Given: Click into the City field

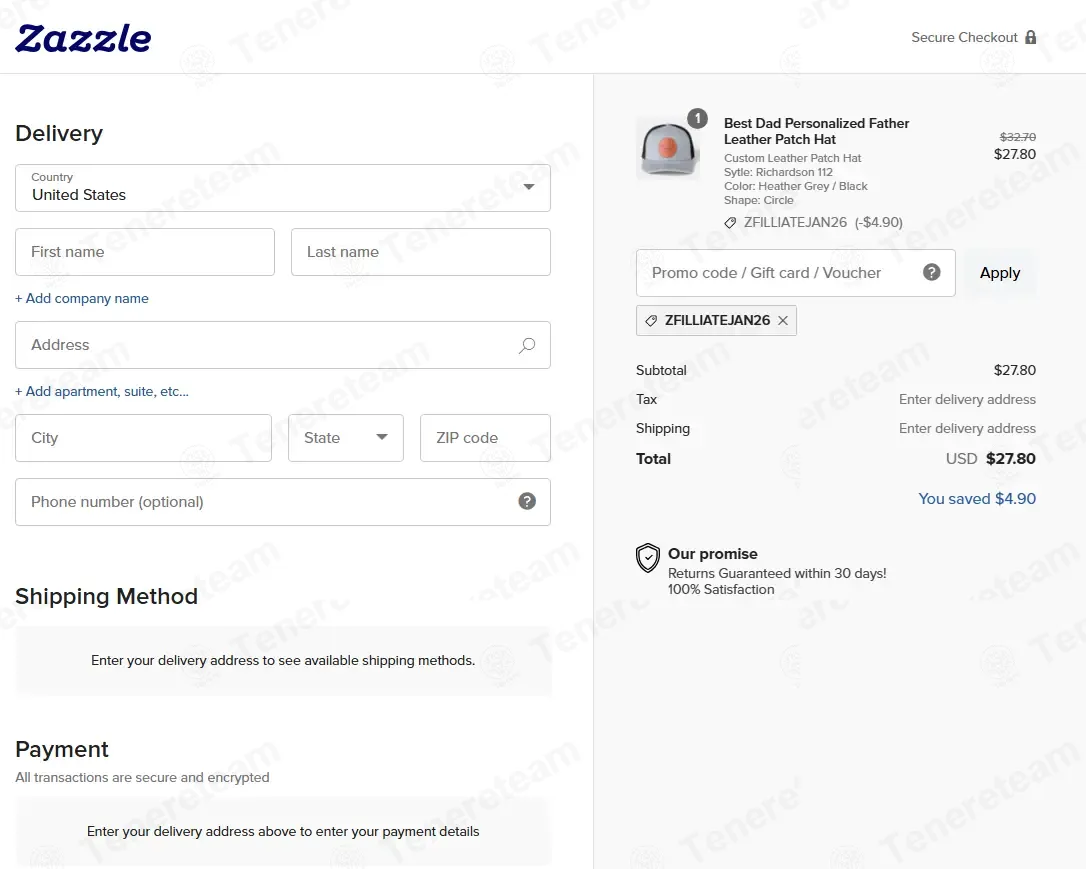Looking at the screenshot, I should pos(143,438).
